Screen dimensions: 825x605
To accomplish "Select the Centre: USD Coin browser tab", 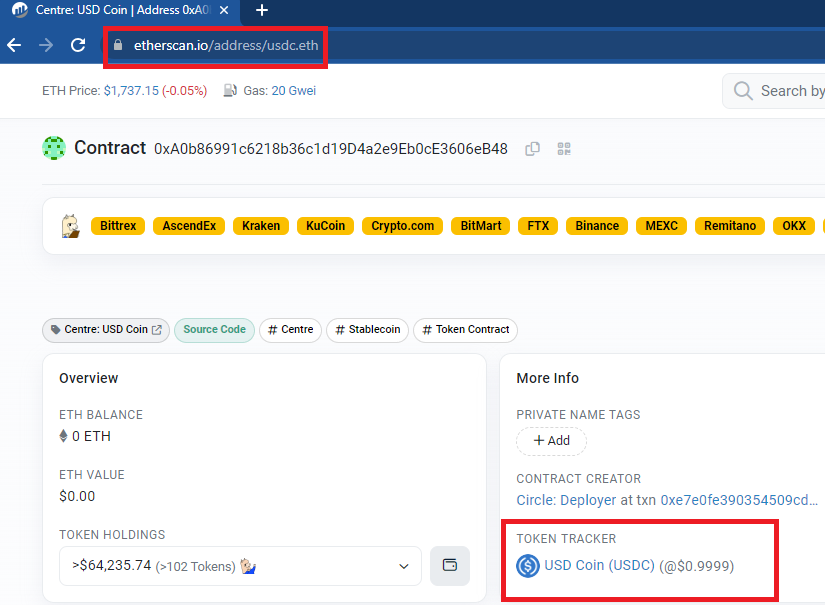I will [121, 10].
